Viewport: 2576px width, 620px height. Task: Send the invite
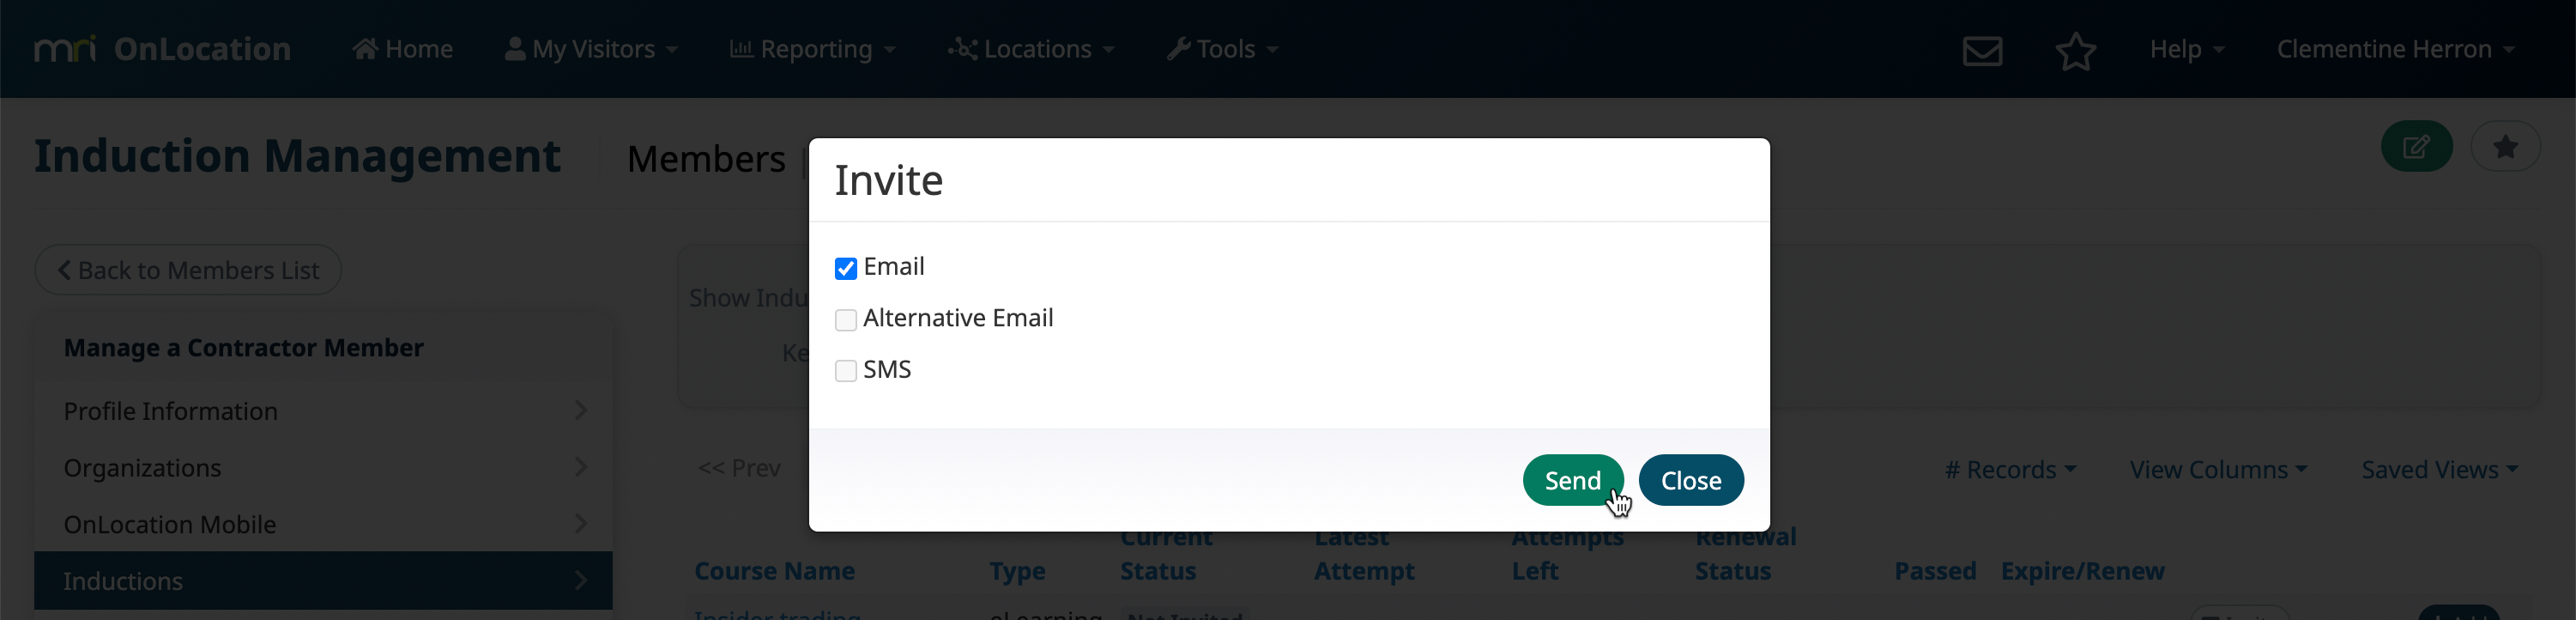click(1572, 480)
